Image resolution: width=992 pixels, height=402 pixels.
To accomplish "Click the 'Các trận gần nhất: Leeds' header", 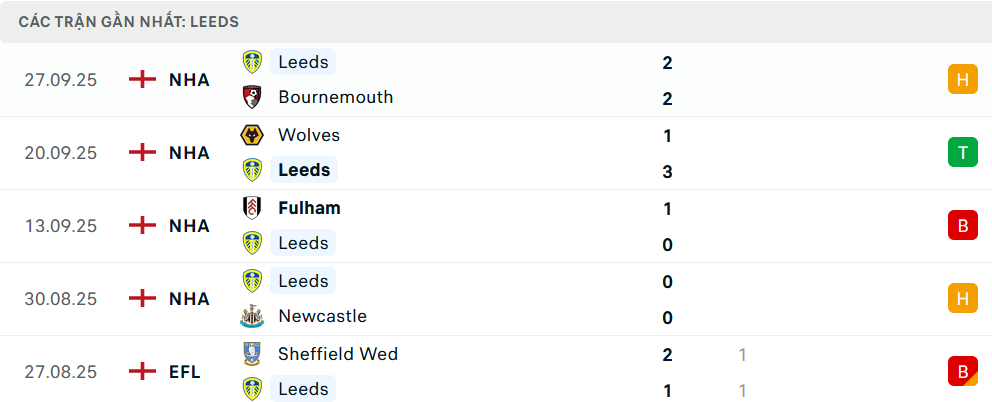I will pyautogui.click(x=128, y=21).
